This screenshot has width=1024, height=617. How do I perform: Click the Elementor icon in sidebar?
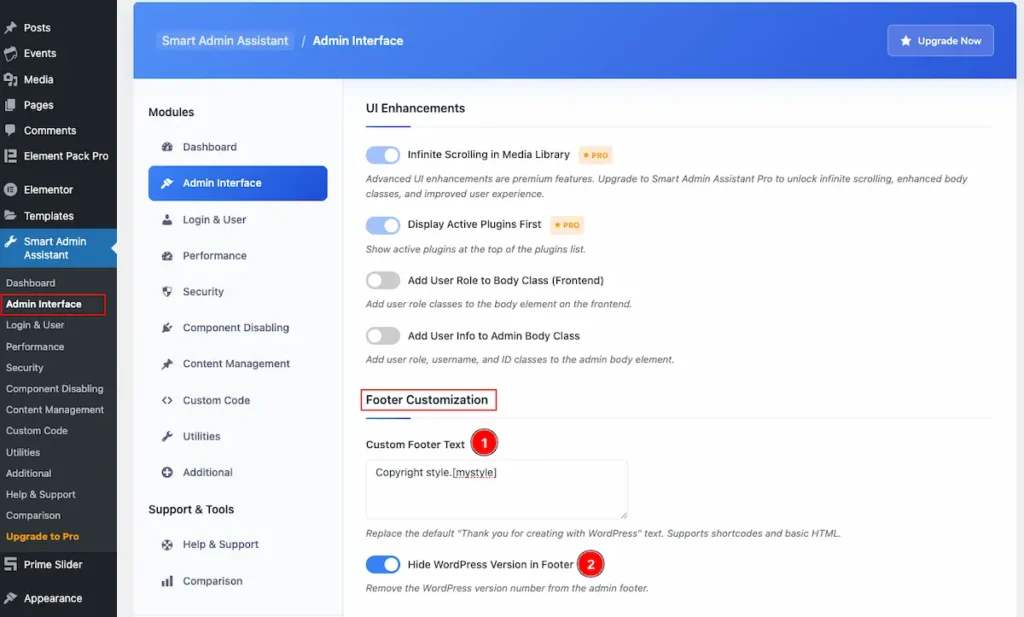point(10,190)
